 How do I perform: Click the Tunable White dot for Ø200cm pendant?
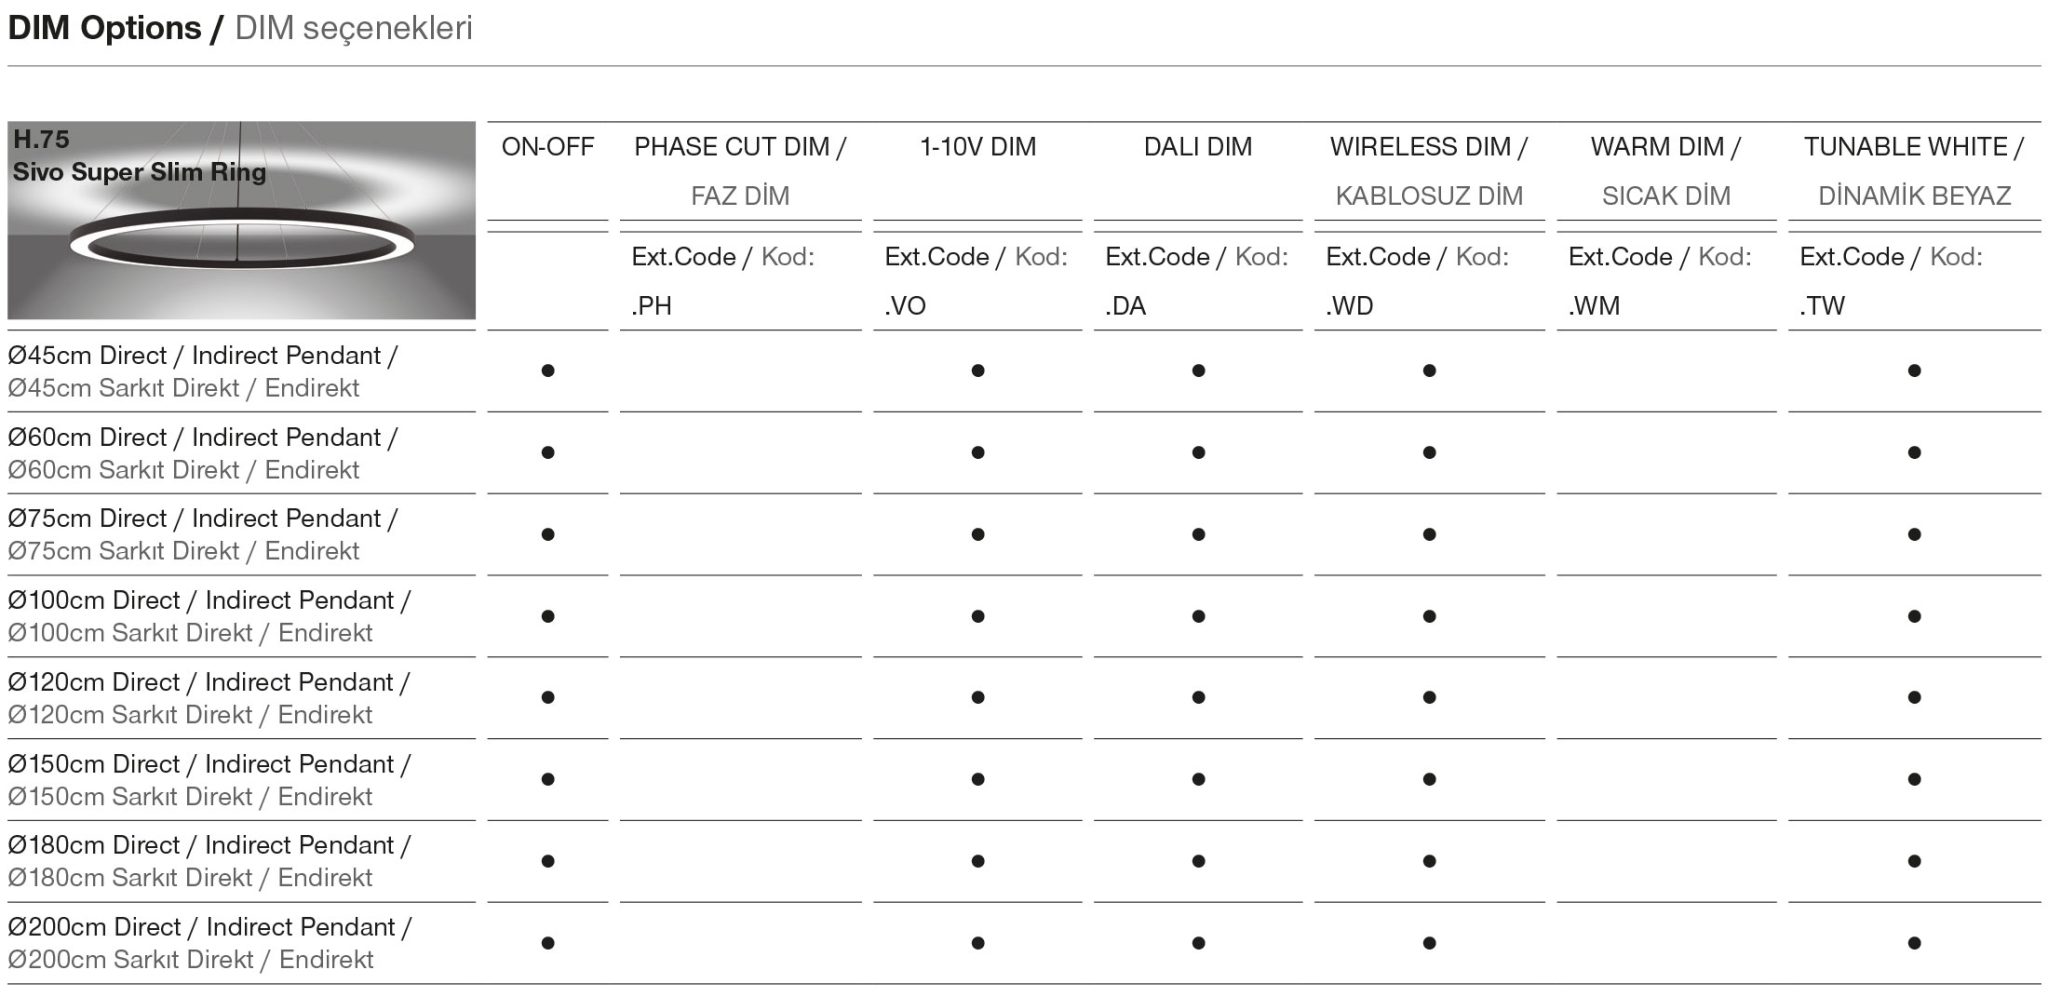click(1914, 943)
